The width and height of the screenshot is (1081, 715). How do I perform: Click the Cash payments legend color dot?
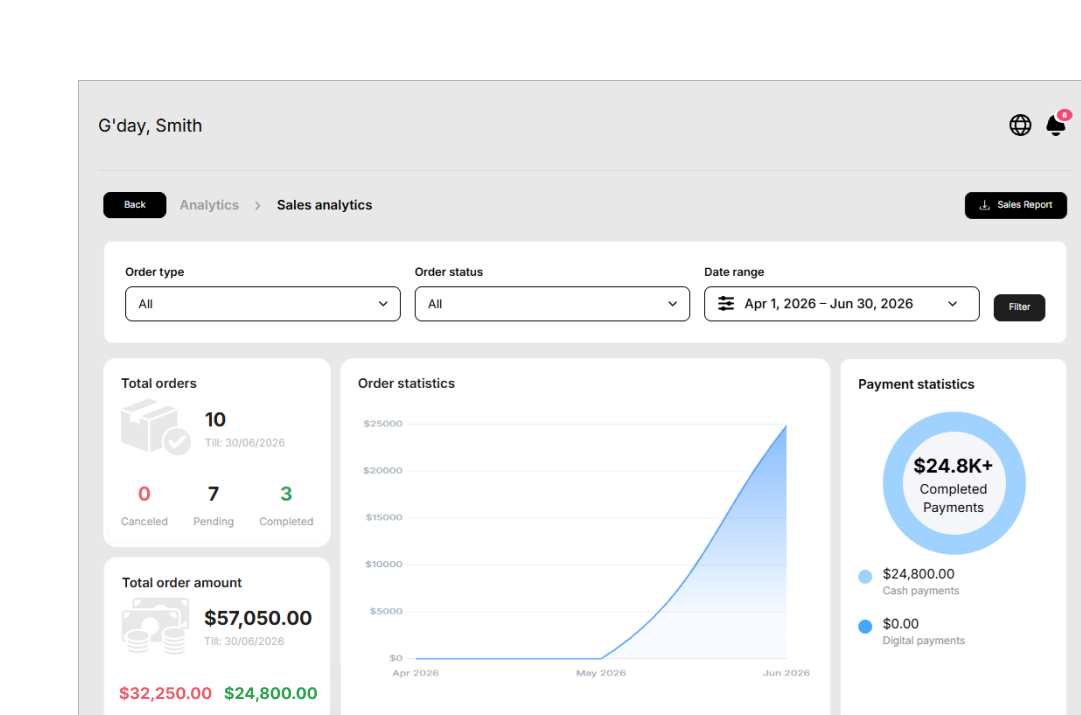[x=865, y=576]
